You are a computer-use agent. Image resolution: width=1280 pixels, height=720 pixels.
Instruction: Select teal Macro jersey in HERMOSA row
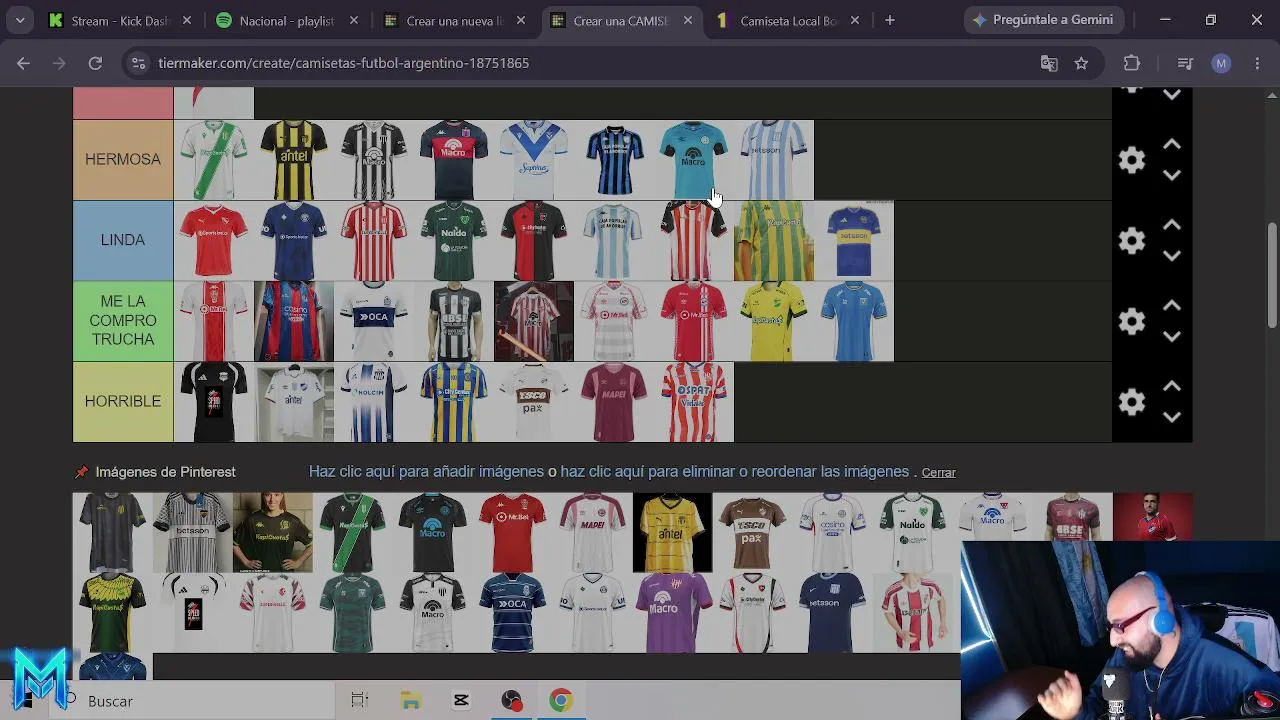[x=694, y=160]
